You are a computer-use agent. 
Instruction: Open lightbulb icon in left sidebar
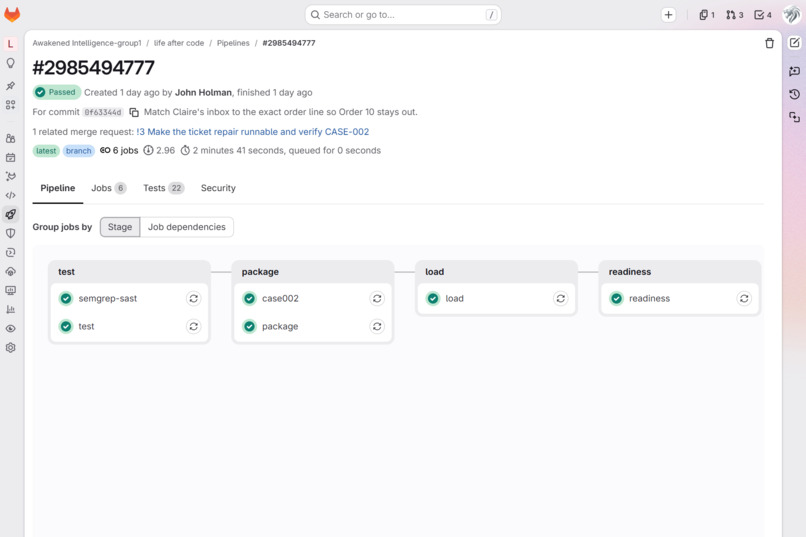click(x=10, y=63)
